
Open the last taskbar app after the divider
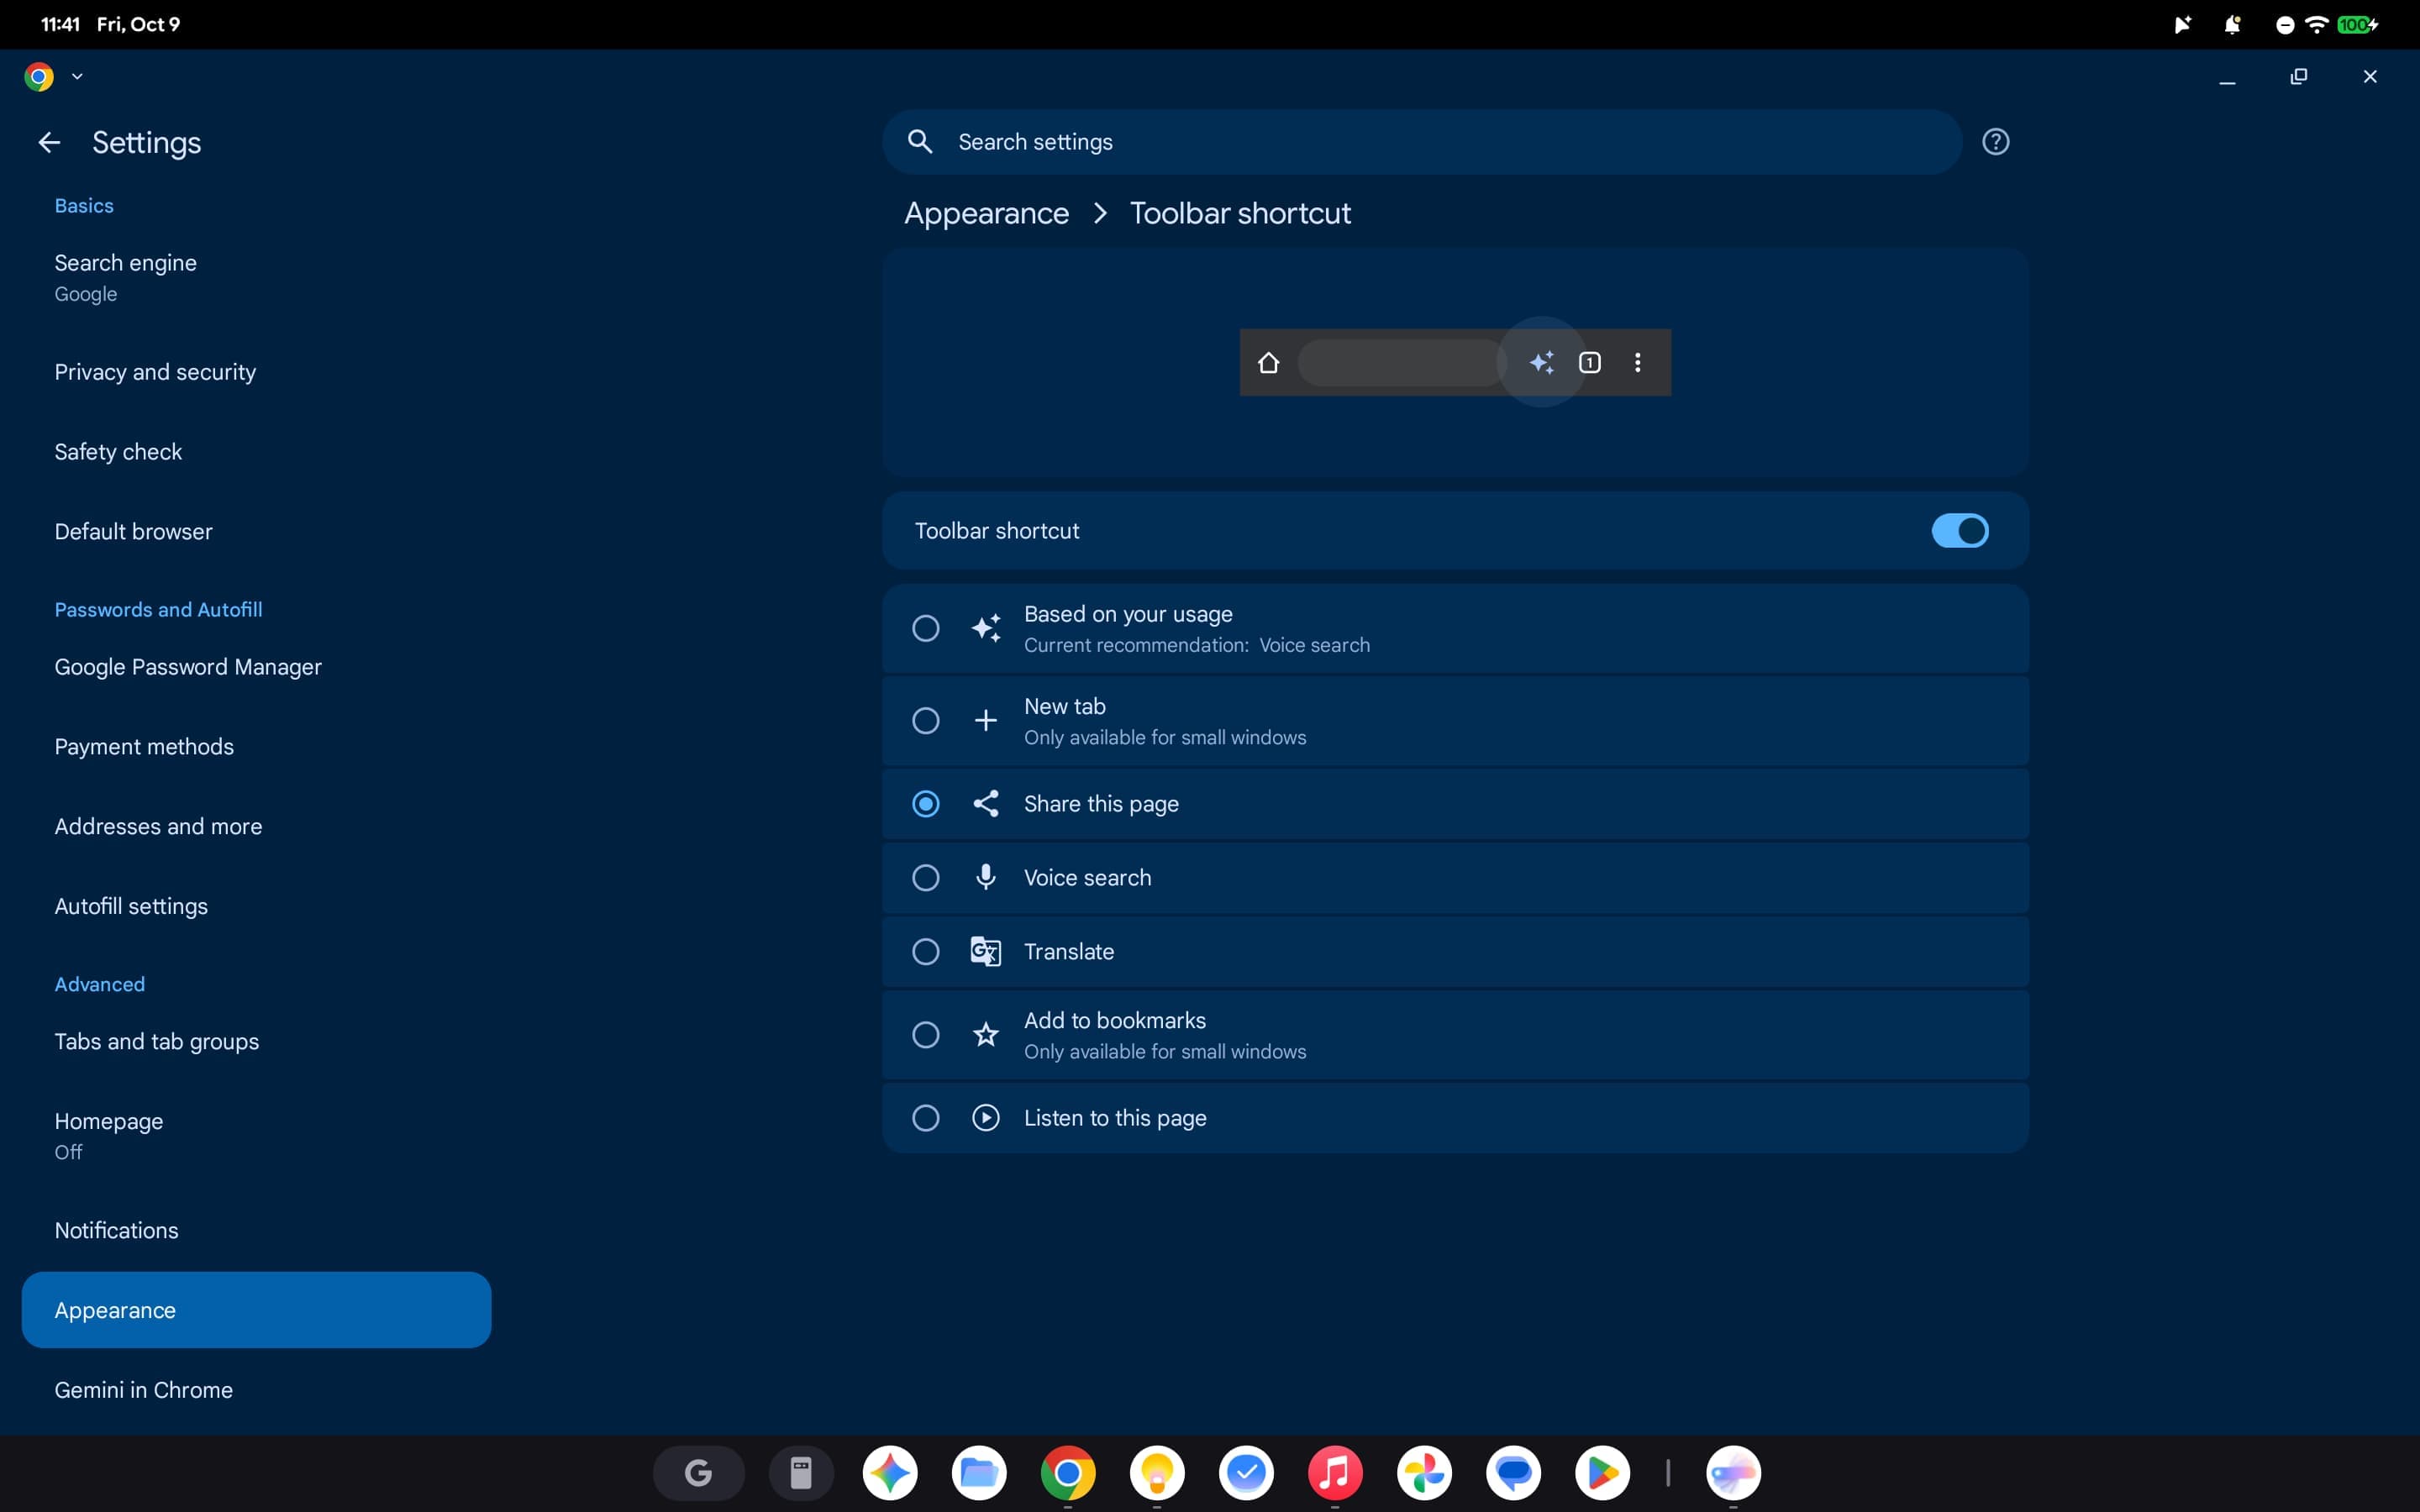click(x=1733, y=1473)
